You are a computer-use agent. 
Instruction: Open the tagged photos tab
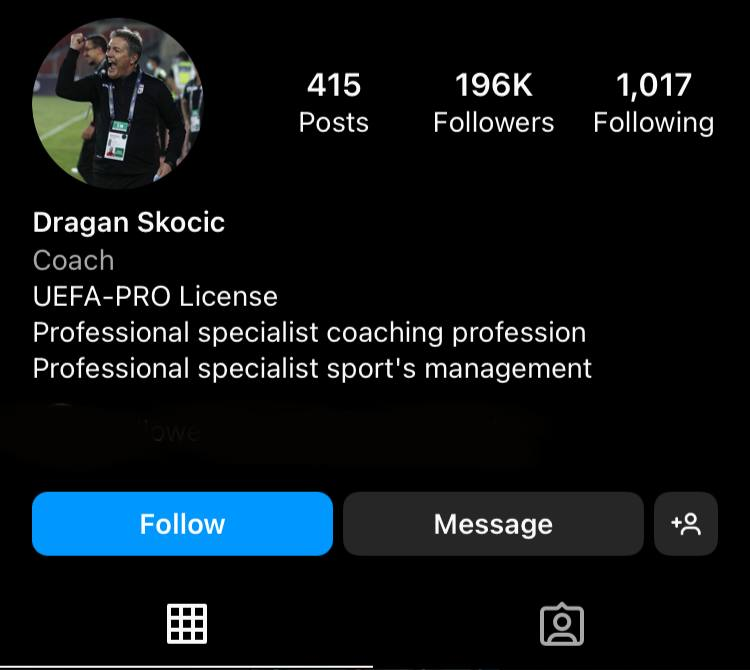coord(562,624)
